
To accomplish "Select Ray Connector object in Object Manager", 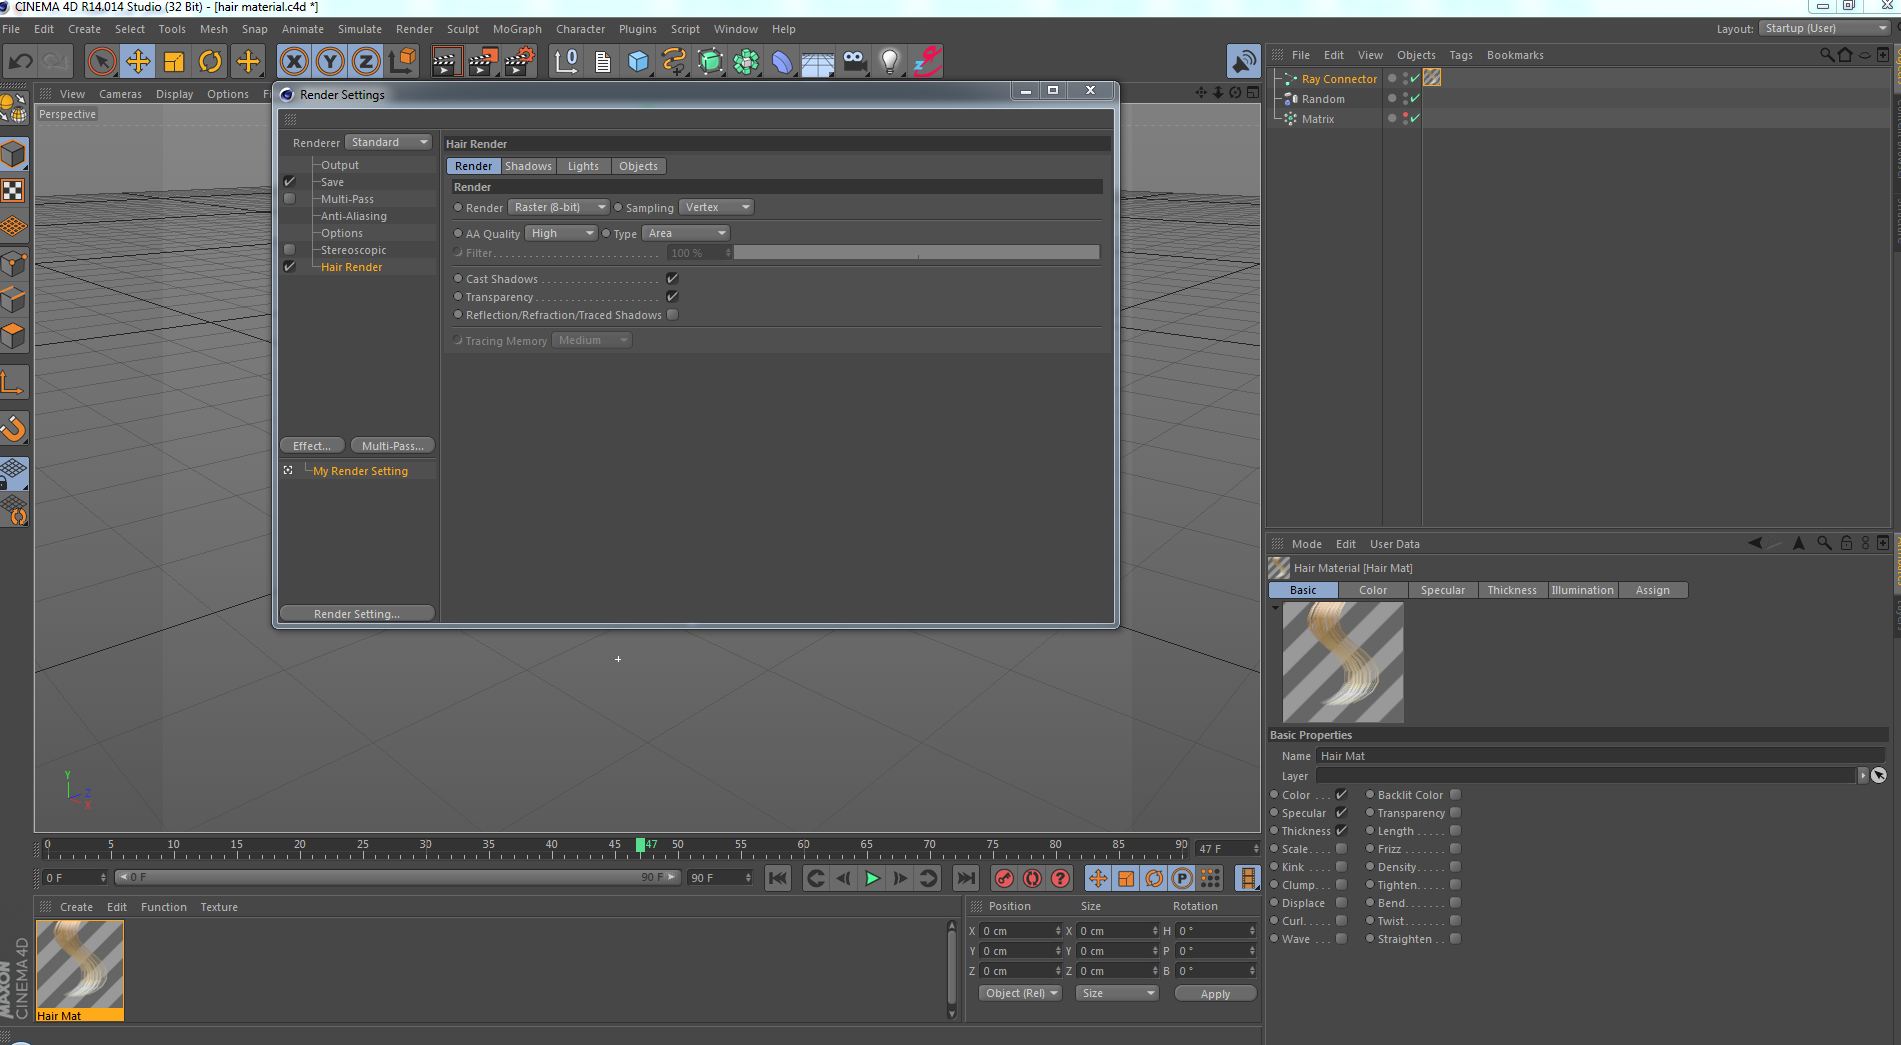I will [1339, 79].
